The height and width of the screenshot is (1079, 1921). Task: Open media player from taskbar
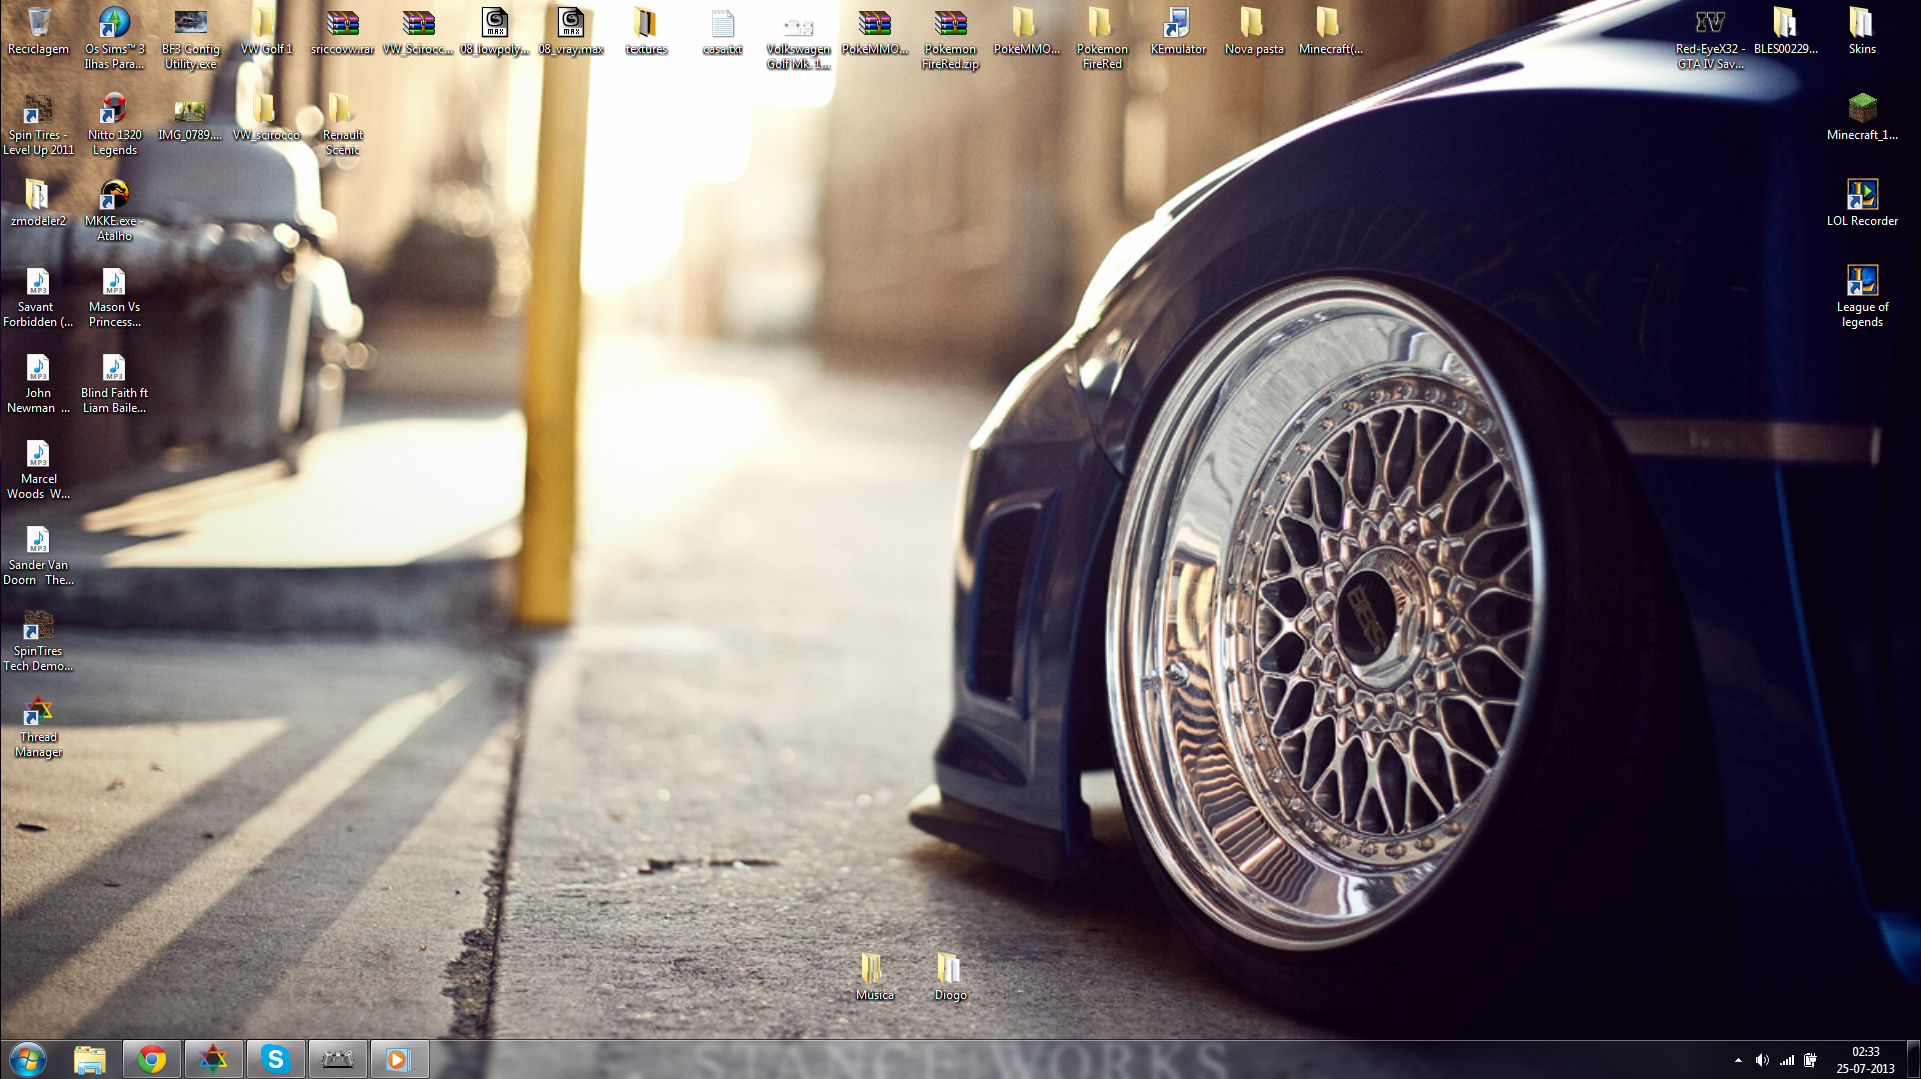click(x=399, y=1059)
